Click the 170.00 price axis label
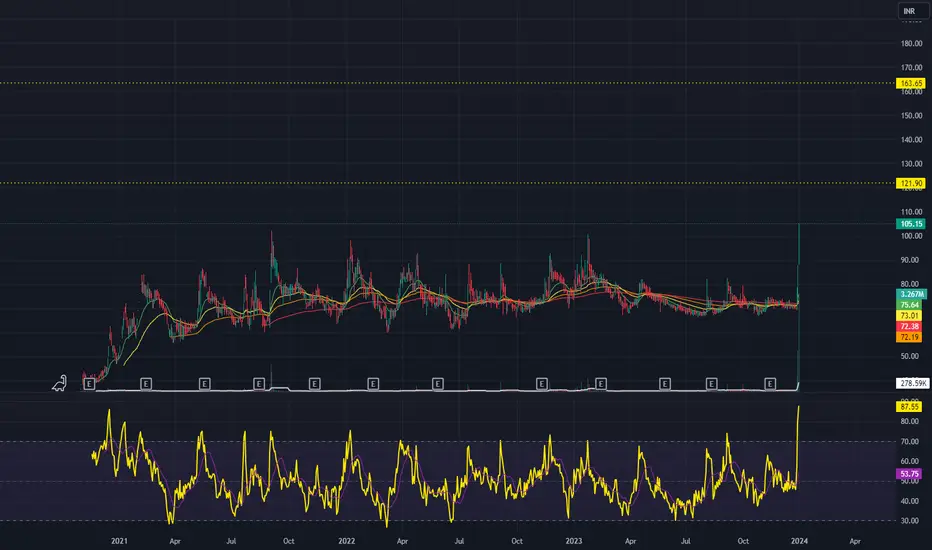932x550 pixels. pos(911,68)
